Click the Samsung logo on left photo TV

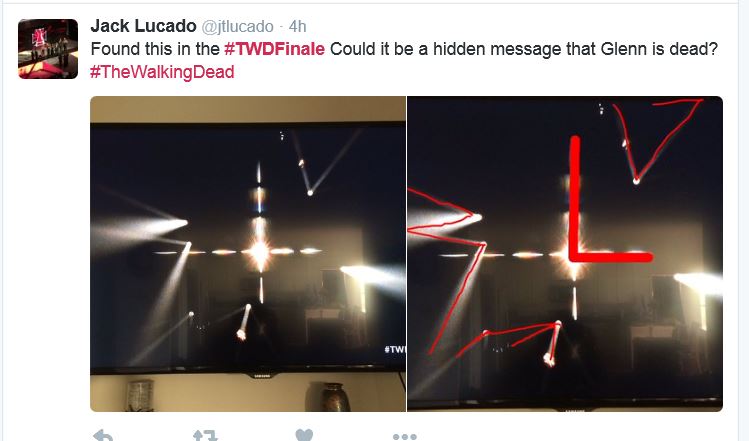coord(262,376)
